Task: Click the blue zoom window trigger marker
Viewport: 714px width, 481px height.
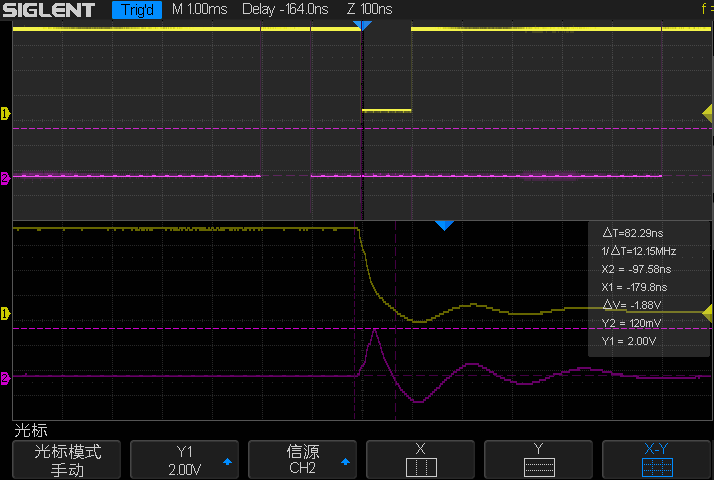Action: (x=444, y=226)
